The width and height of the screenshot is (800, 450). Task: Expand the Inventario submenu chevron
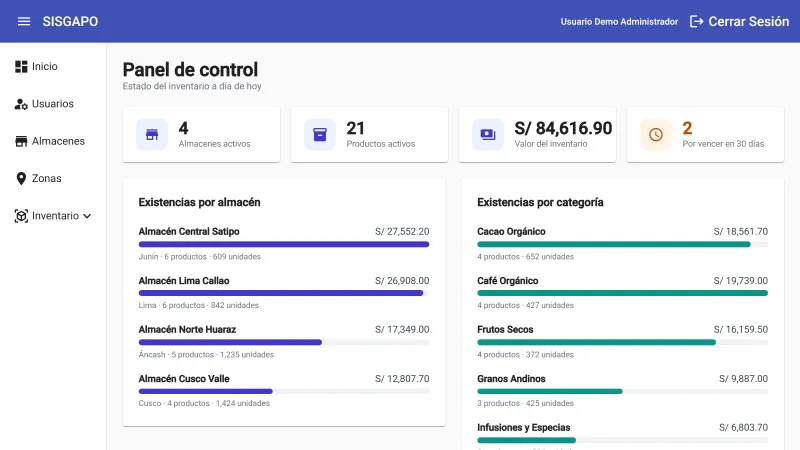coord(87,216)
